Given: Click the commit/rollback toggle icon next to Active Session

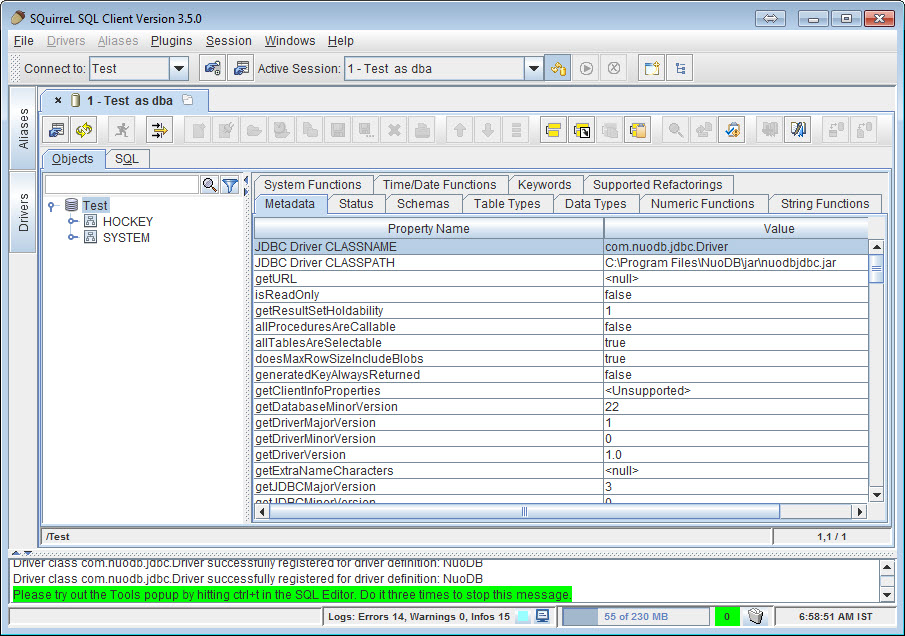Looking at the screenshot, I should [x=558, y=69].
